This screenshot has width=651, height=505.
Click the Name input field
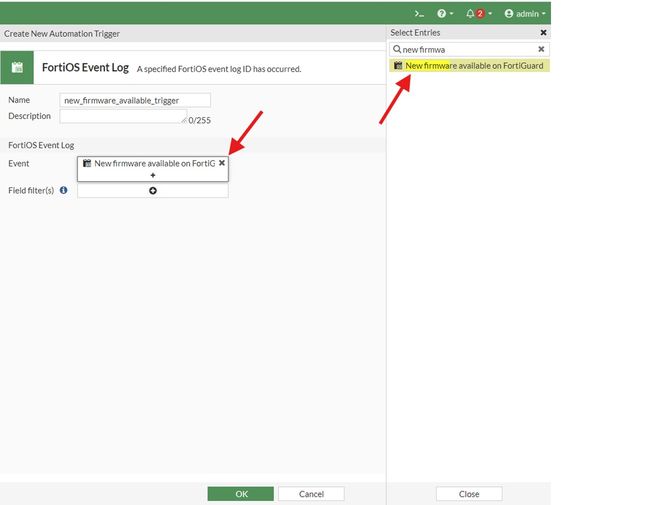click(x=135, y=100)
